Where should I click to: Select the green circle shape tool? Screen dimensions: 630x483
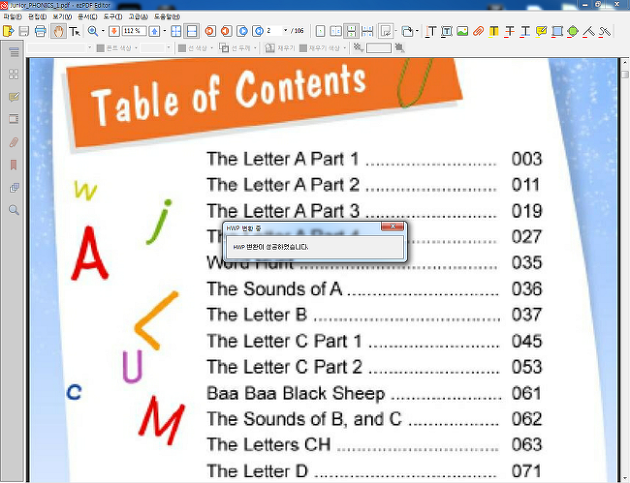click(x=573, y=31)
